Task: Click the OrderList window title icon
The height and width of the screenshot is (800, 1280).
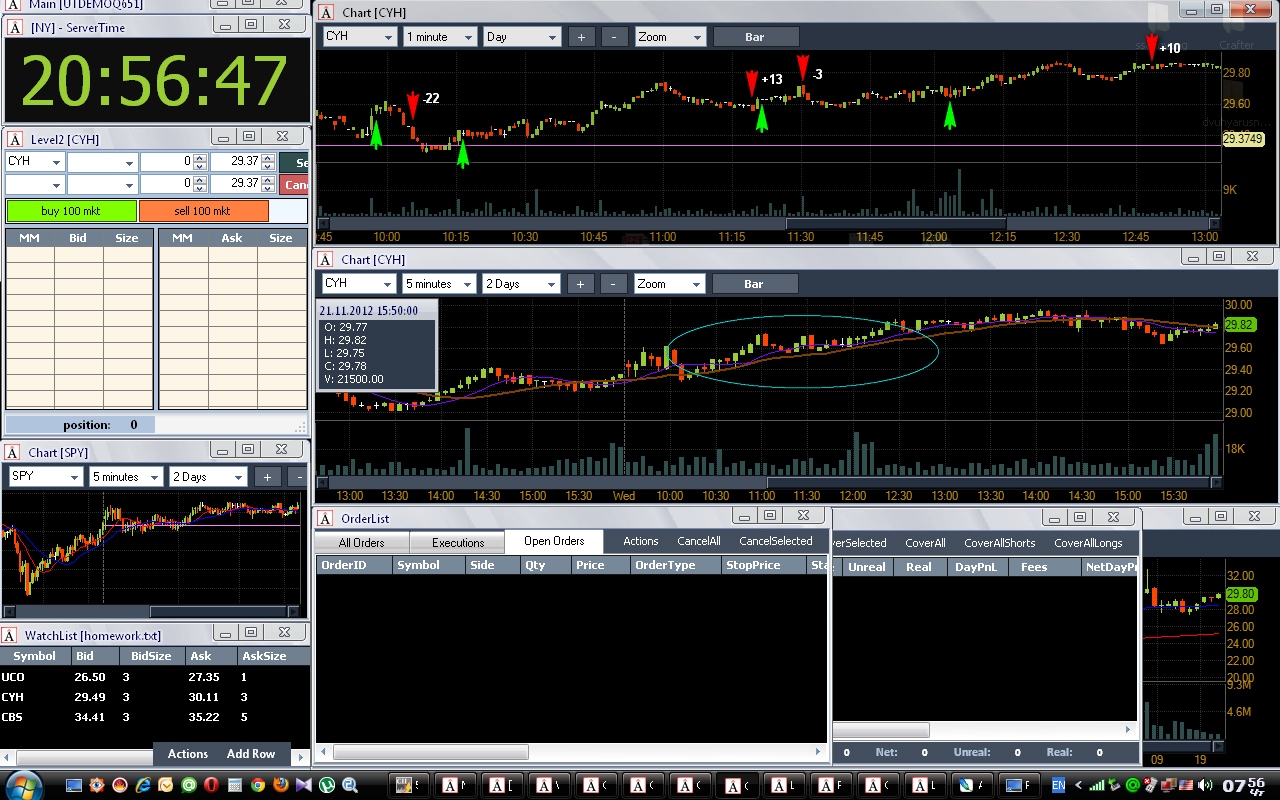Action: [325, 518]
